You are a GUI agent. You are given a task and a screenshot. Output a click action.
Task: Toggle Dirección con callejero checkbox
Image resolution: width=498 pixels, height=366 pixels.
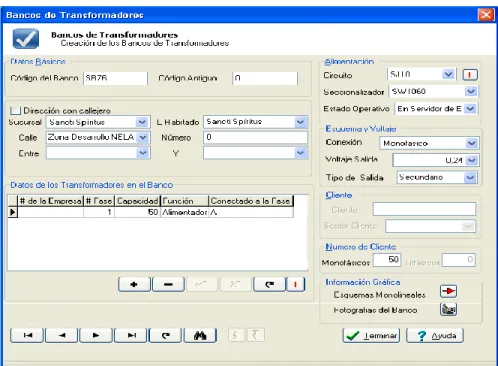(x=15, y=110)
